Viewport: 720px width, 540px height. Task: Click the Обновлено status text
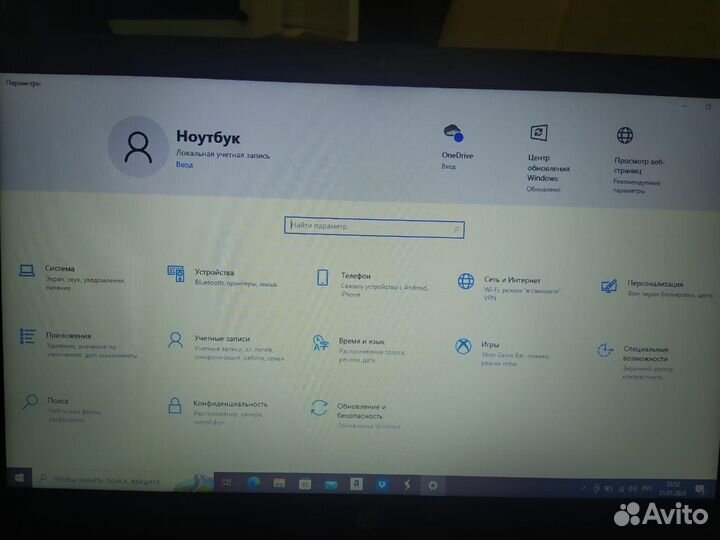click(x=543, y=189)
